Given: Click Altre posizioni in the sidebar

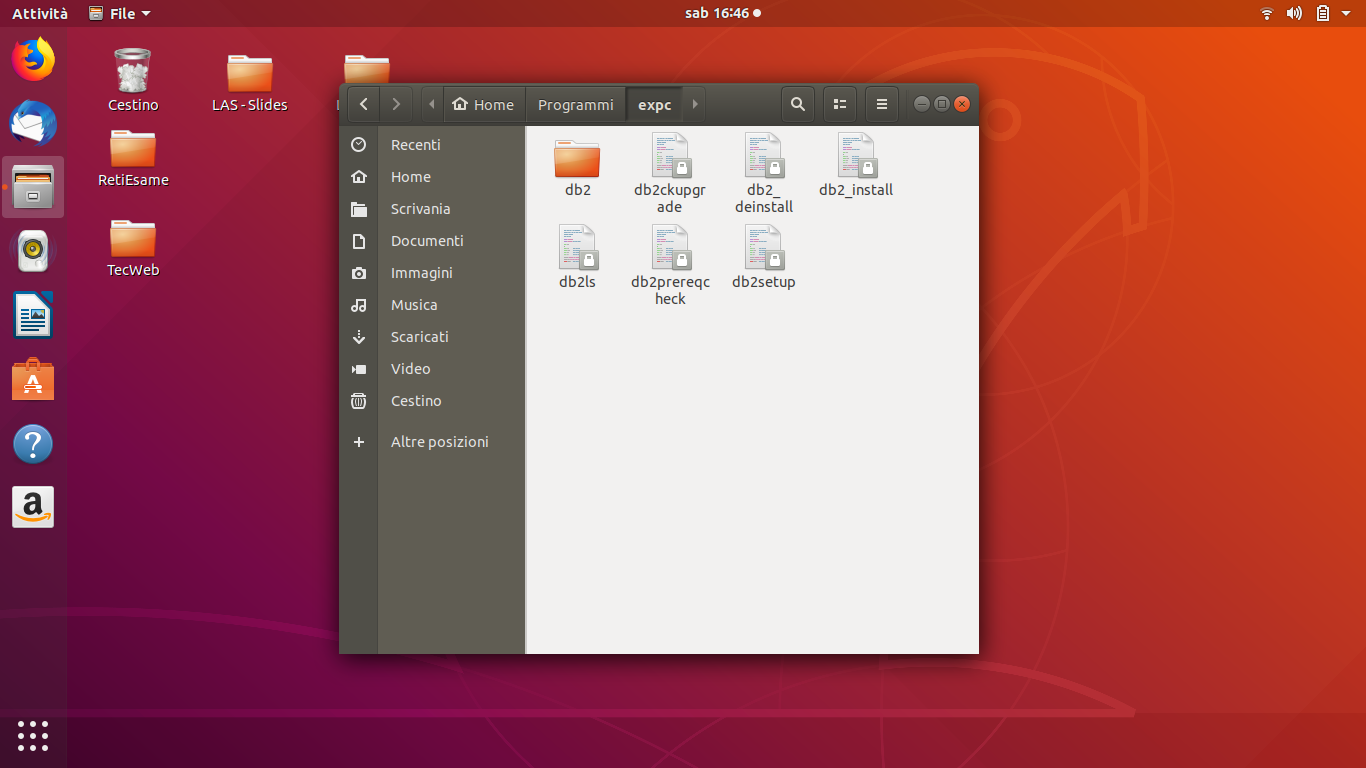Looking at the screenshot, I should pyautogui.click(x=439, y=442).
